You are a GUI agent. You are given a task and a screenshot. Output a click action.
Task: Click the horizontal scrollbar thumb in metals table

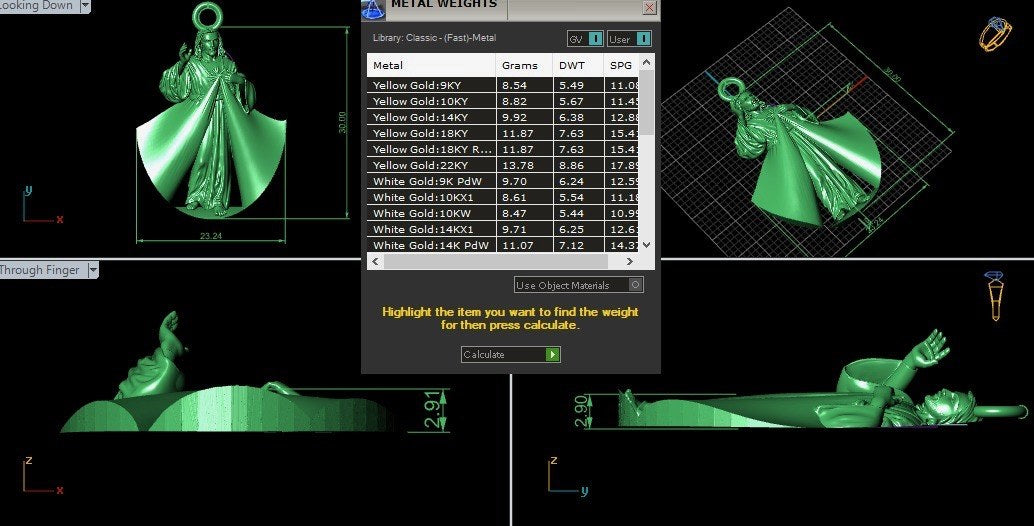pyautogui.click(x=495, y=261)
